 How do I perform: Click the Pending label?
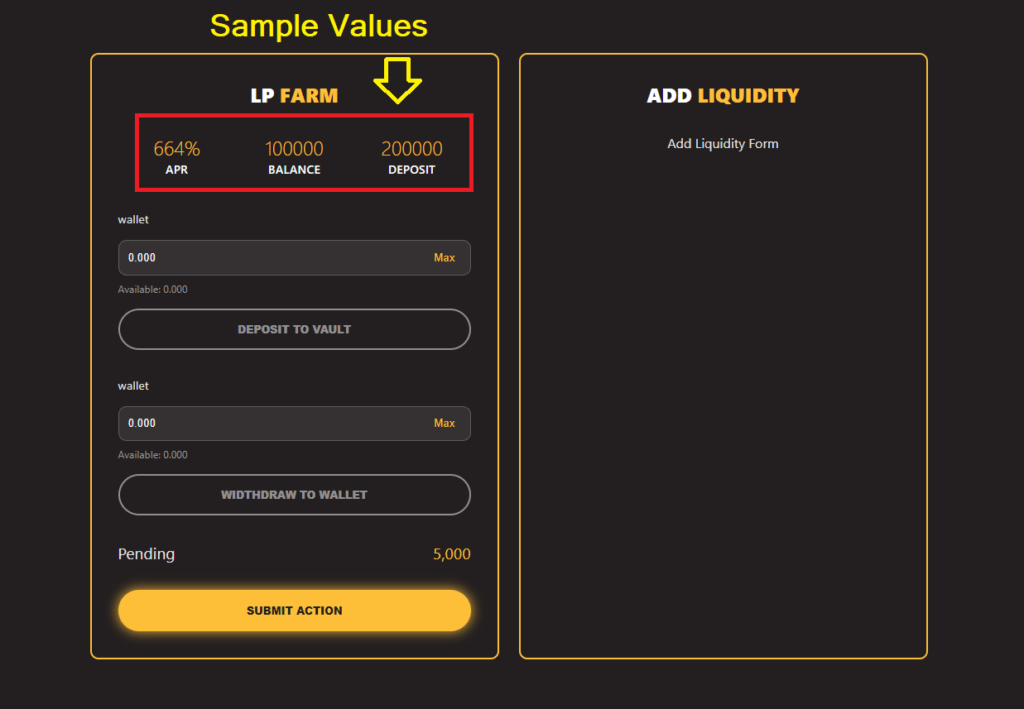coord(146,554)
